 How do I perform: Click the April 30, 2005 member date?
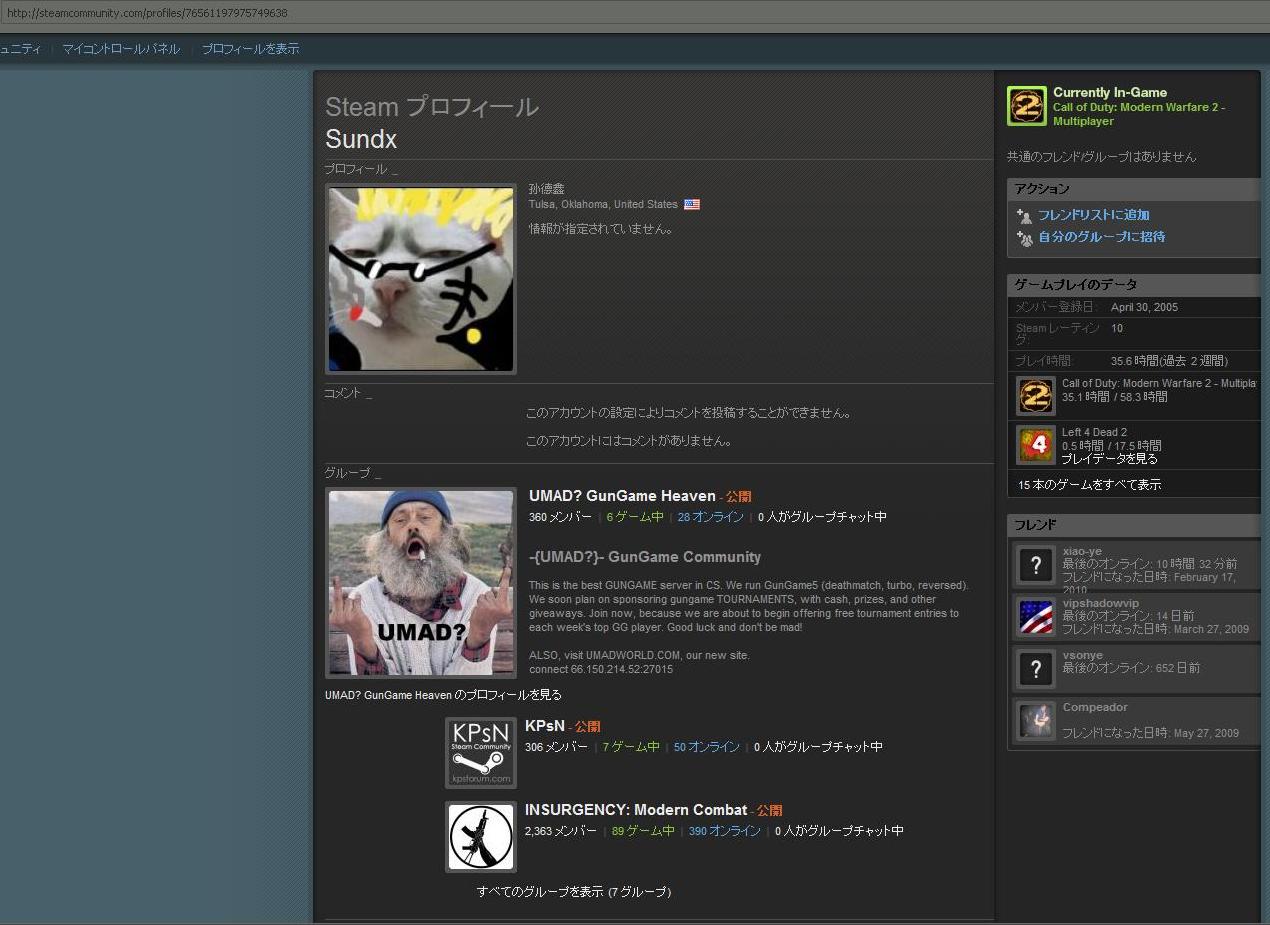pyautogui.click(x=1144, y=307)
